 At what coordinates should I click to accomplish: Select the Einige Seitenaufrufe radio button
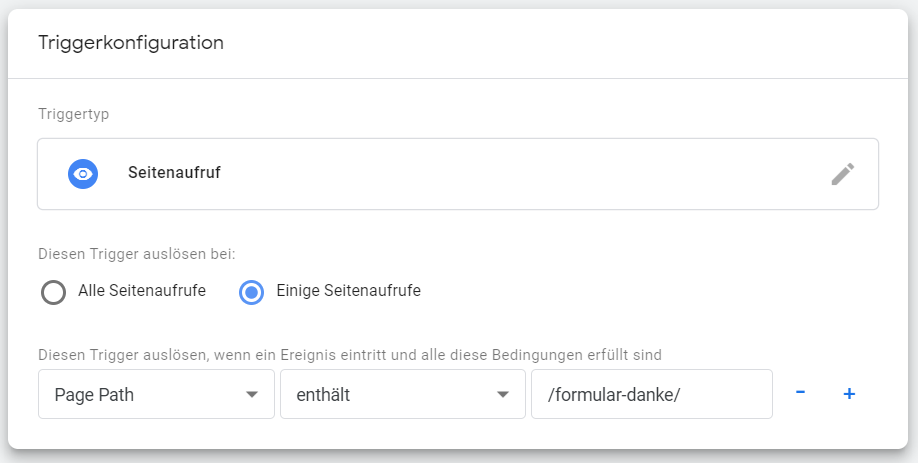[x=252, y=292]
